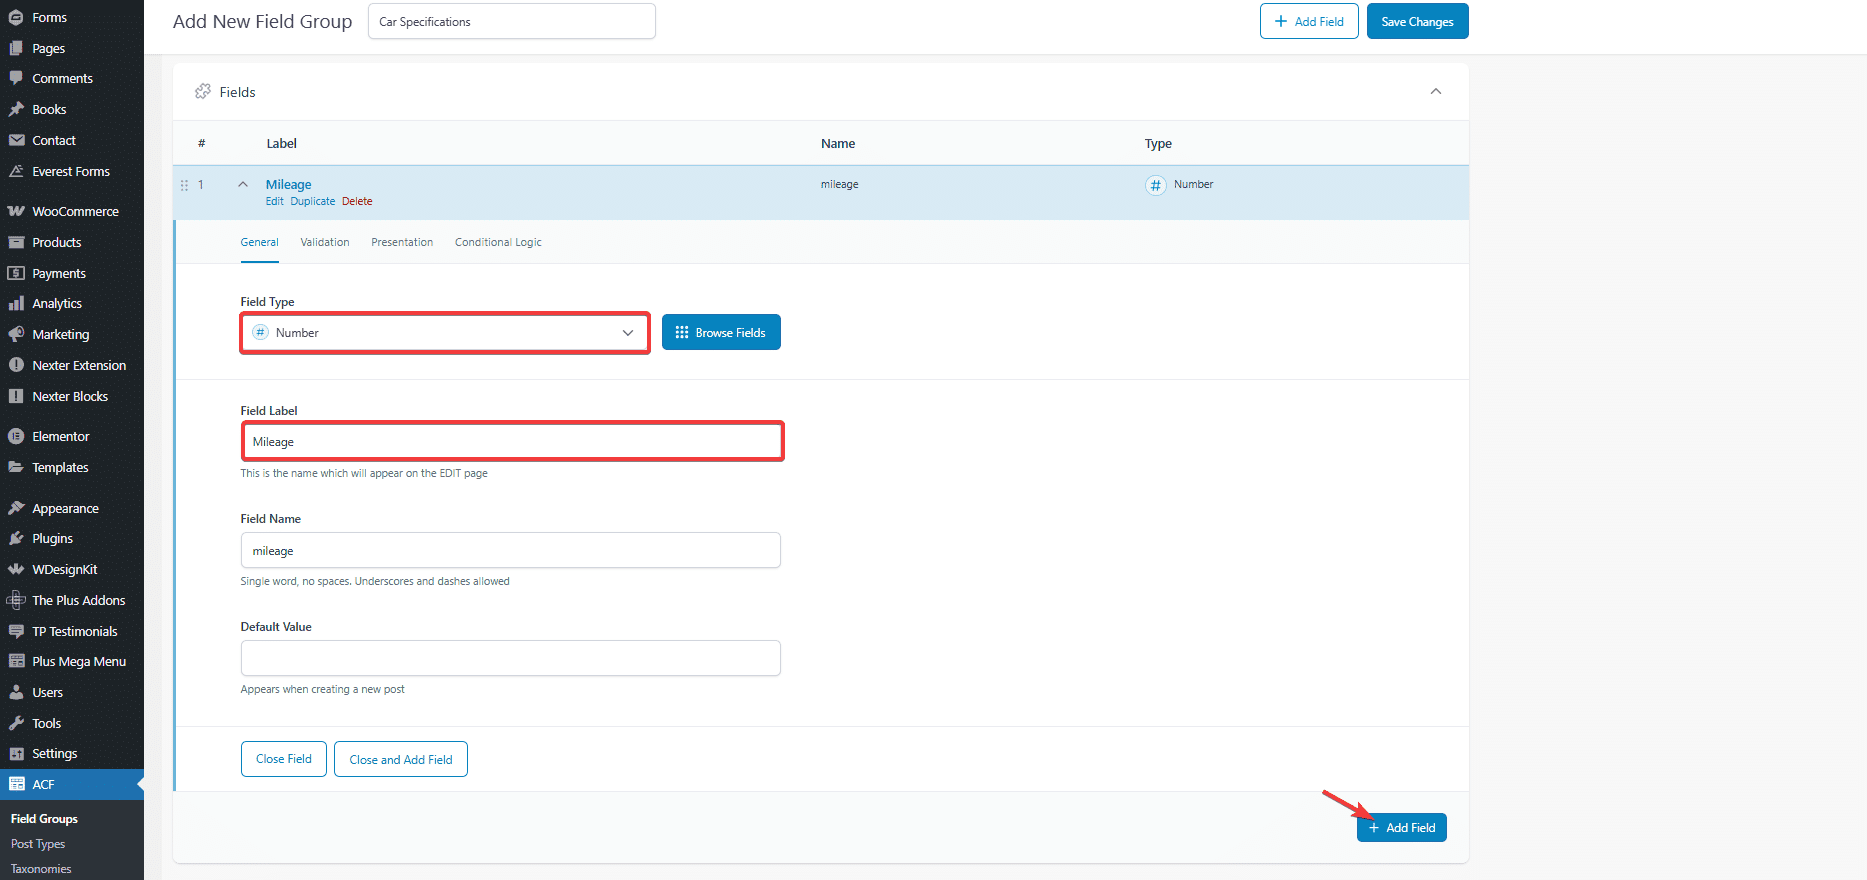1867x880 pixels.
Task: Click the Browse Fields button
Action: pyautogui.click(x=721, y=333)
